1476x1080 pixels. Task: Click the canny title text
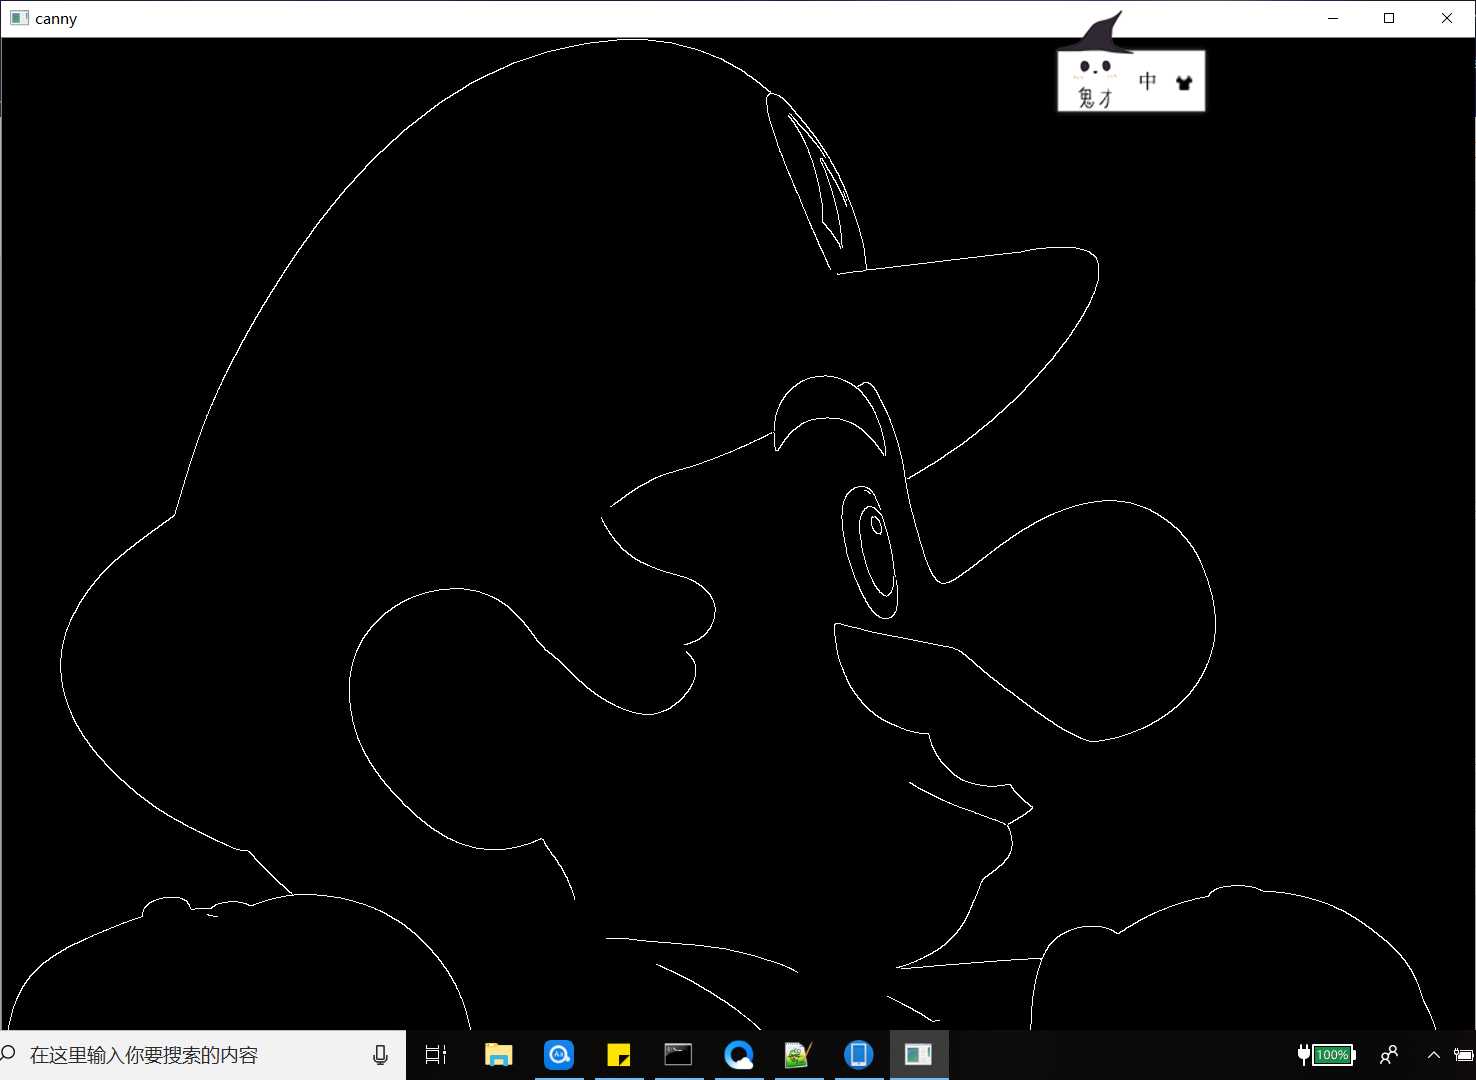click(56, 19)
